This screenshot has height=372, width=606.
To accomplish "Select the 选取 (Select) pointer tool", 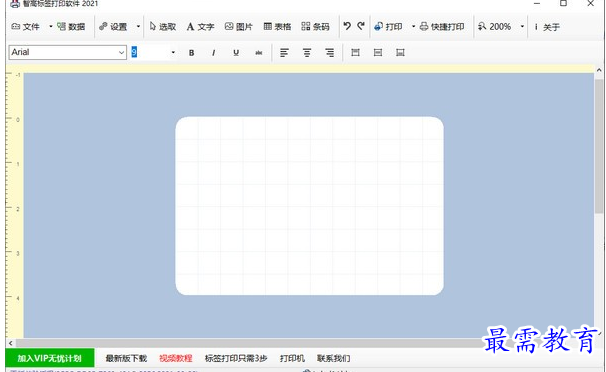I will pos(163,27).
